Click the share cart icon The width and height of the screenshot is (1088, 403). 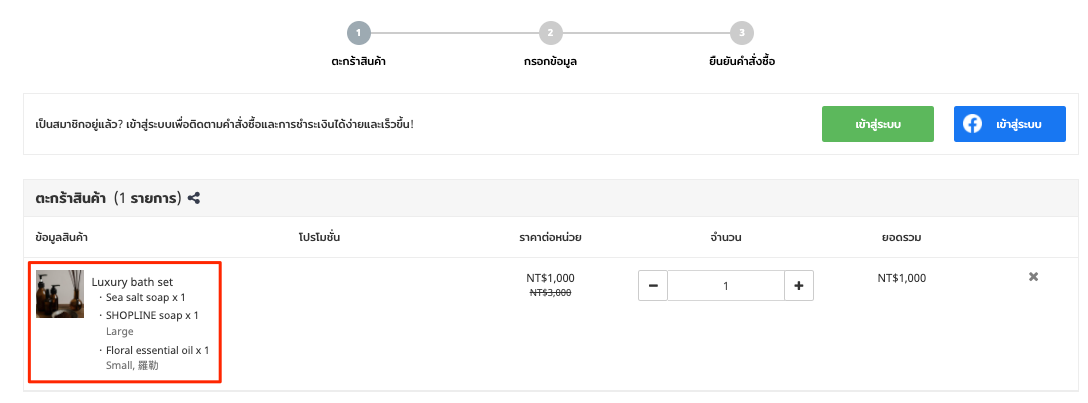pos(194,198)
